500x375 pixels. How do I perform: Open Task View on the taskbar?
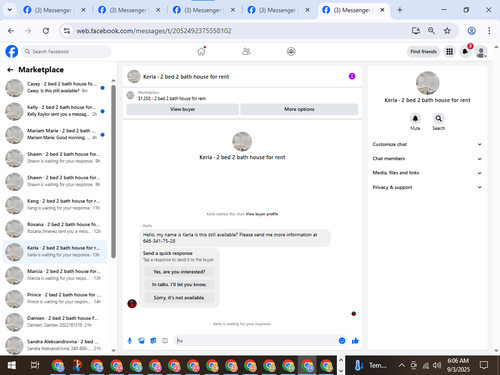click(35, 366)
